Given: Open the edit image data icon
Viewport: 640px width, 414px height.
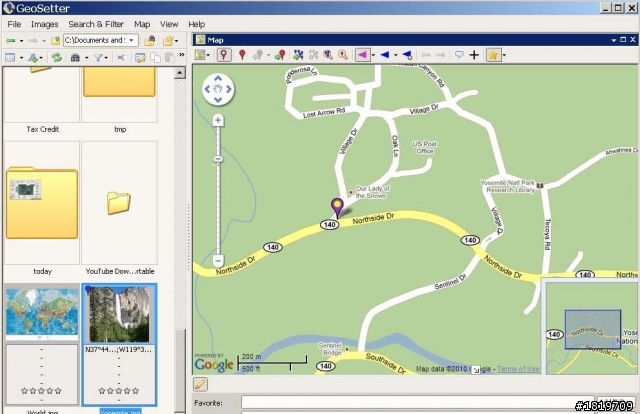Looking at the screenshot, I should click(140, 58).
